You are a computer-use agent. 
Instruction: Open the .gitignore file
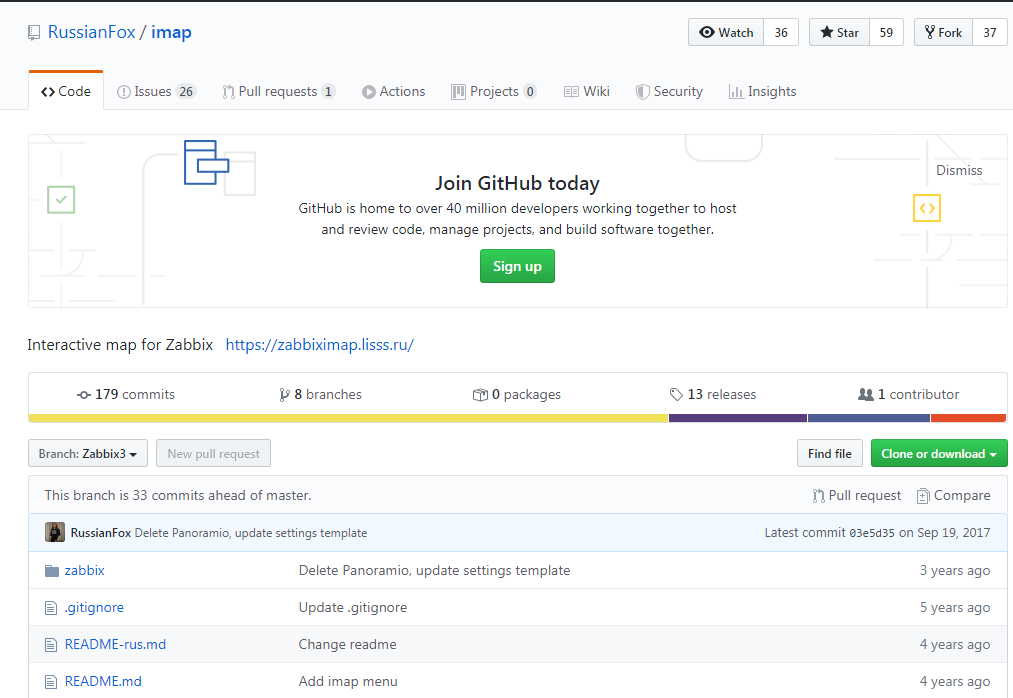click(x=94, y=608)
